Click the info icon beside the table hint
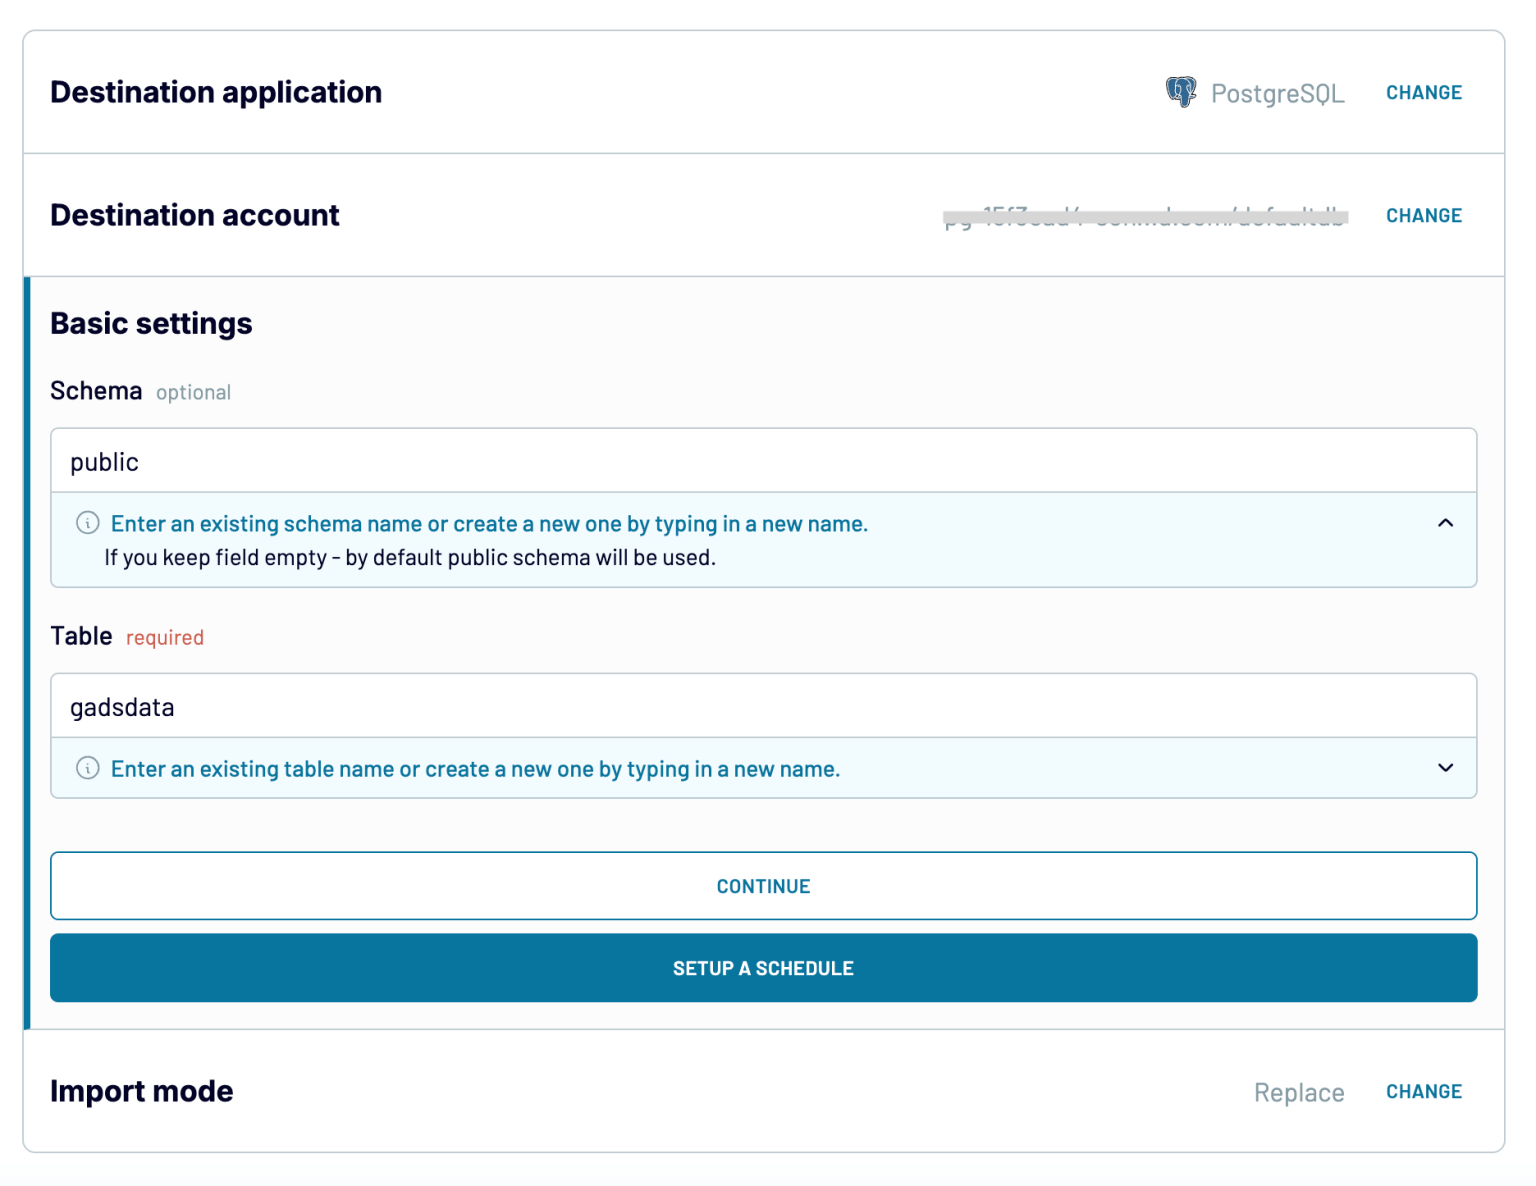The image size is (1536, 1186). [88, 768]
